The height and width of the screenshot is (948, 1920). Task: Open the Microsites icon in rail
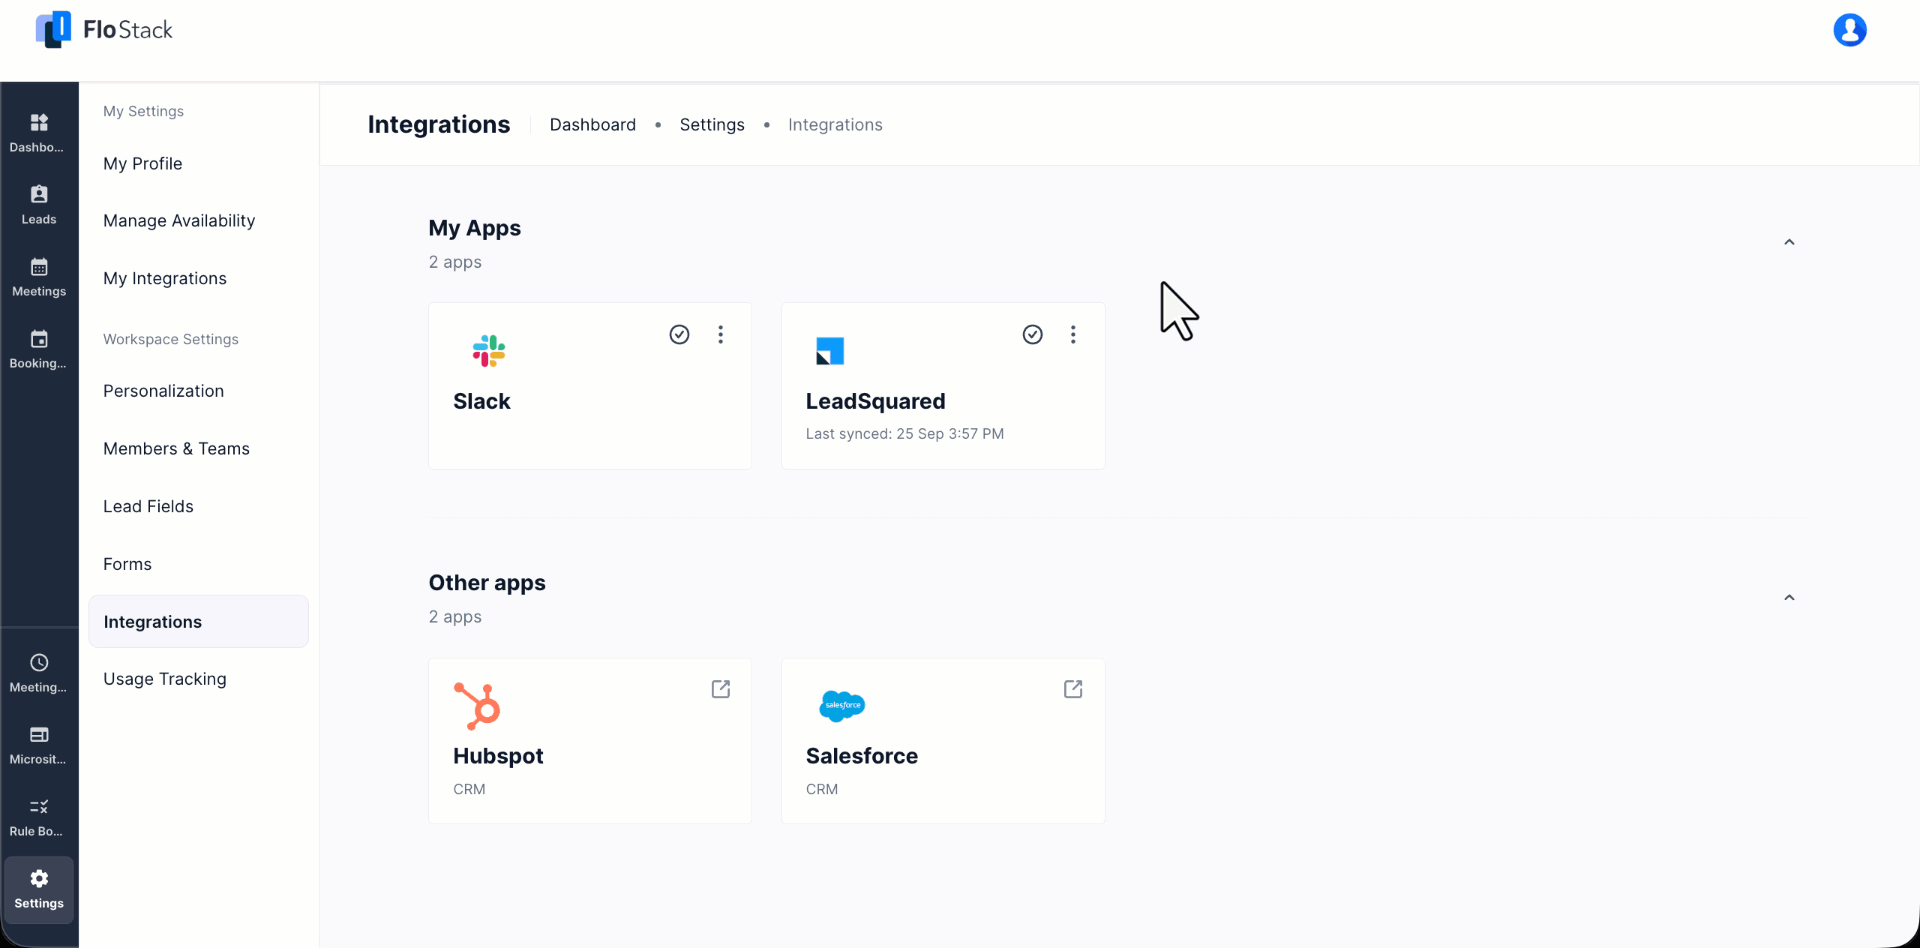(x=39, y=734)
